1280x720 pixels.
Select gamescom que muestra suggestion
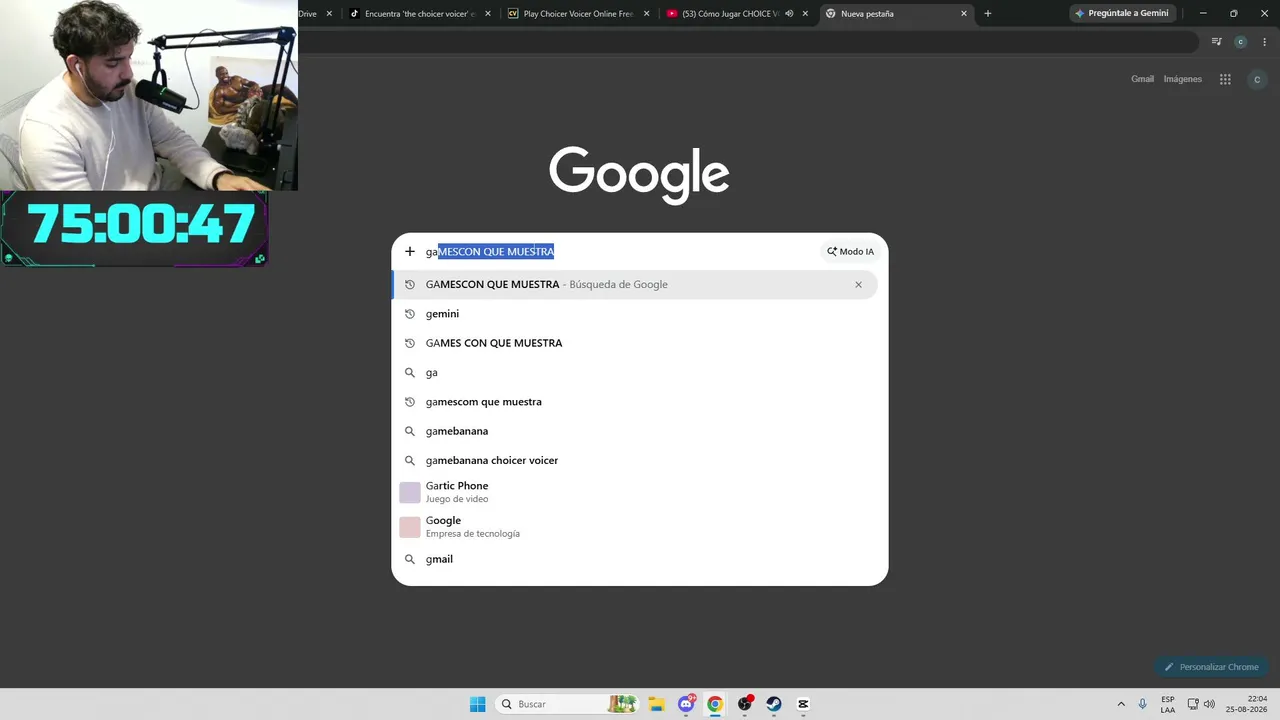click(x=635, y=402)
